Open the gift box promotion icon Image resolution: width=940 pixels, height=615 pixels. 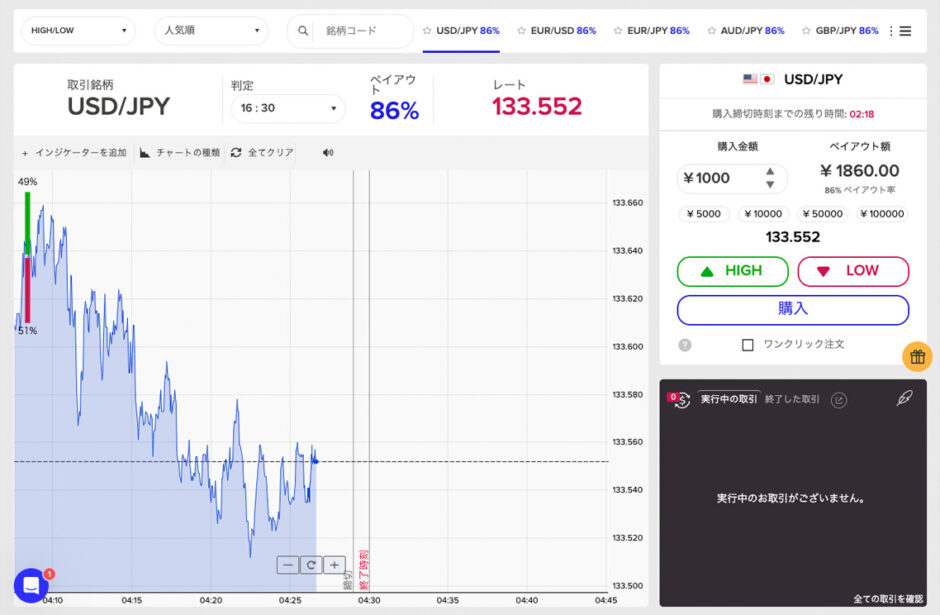coord(917,356)
